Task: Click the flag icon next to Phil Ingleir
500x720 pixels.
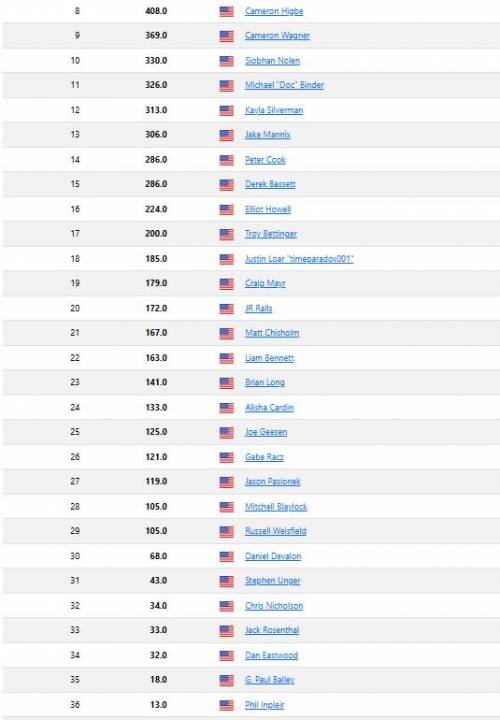Action: tap(226, 705)
